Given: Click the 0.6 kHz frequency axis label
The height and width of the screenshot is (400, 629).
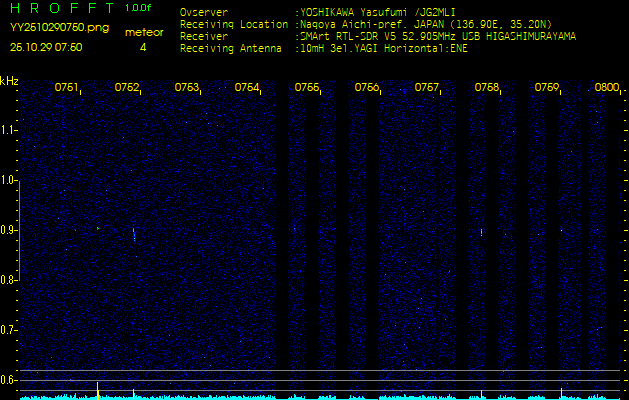Looking at the screenshot, I should point(8,380).
